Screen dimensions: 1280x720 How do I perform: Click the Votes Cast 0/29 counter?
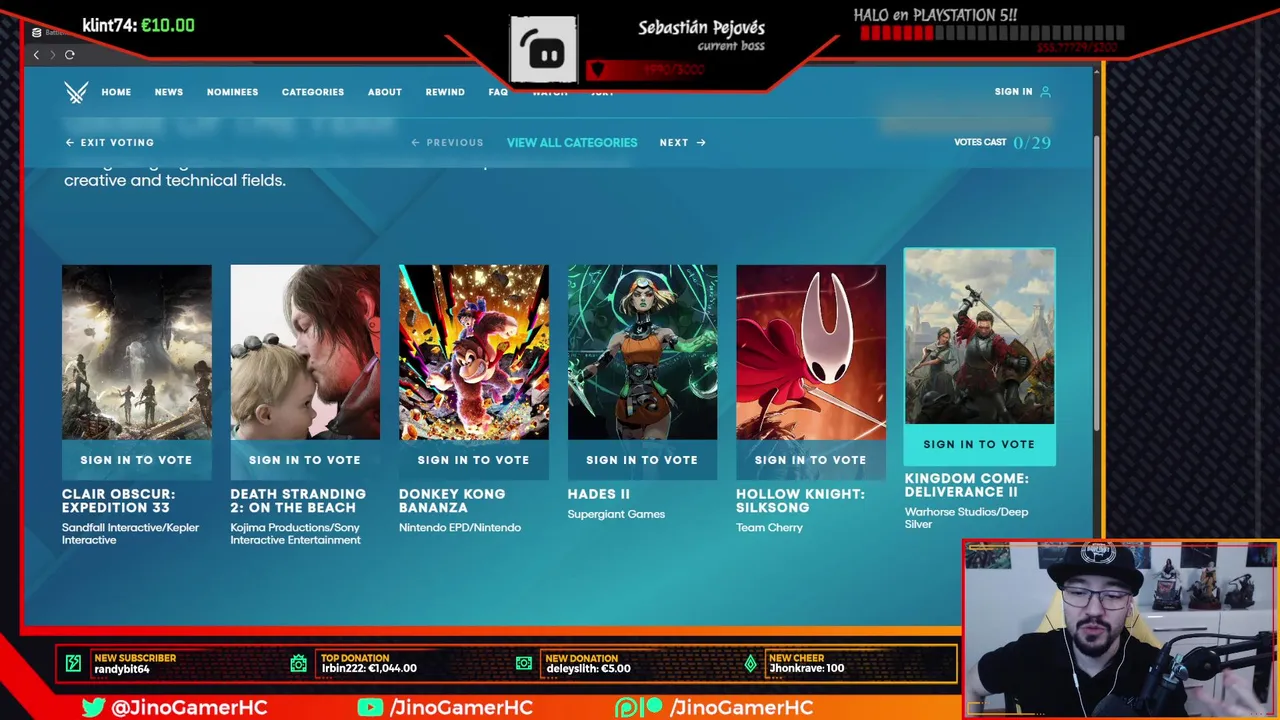(x=1002, y=143)
